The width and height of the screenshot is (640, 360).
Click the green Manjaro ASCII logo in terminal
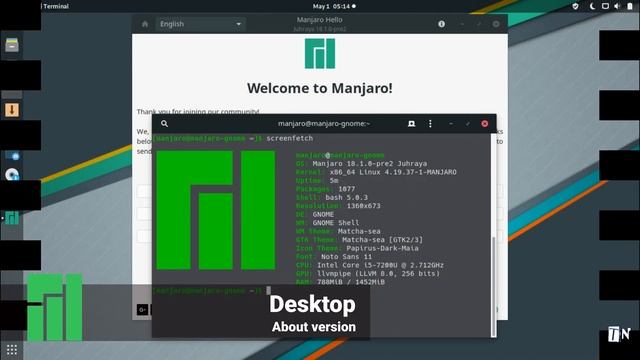216,210
